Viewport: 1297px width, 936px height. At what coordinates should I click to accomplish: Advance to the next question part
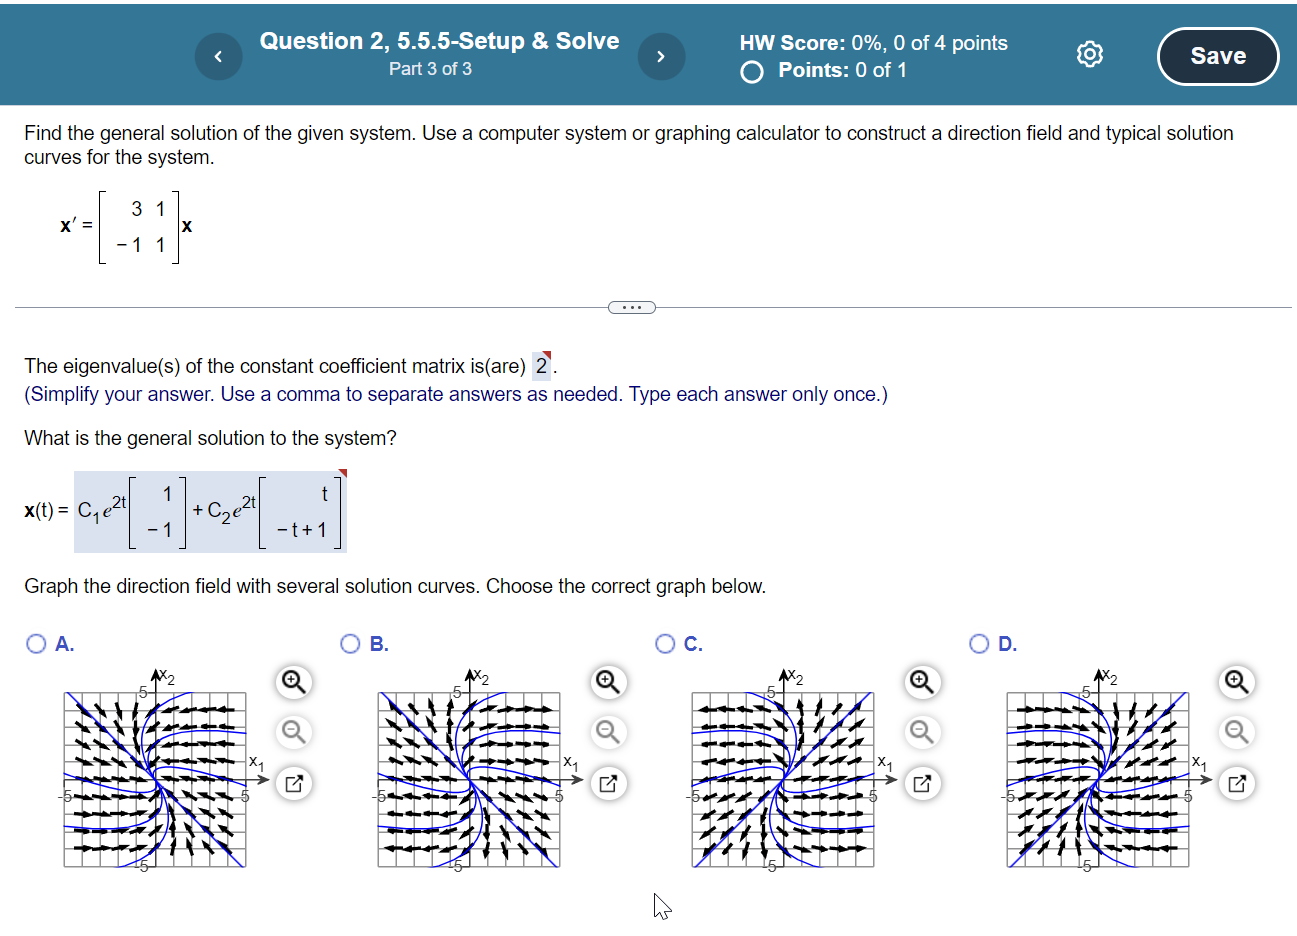(661, 55)
